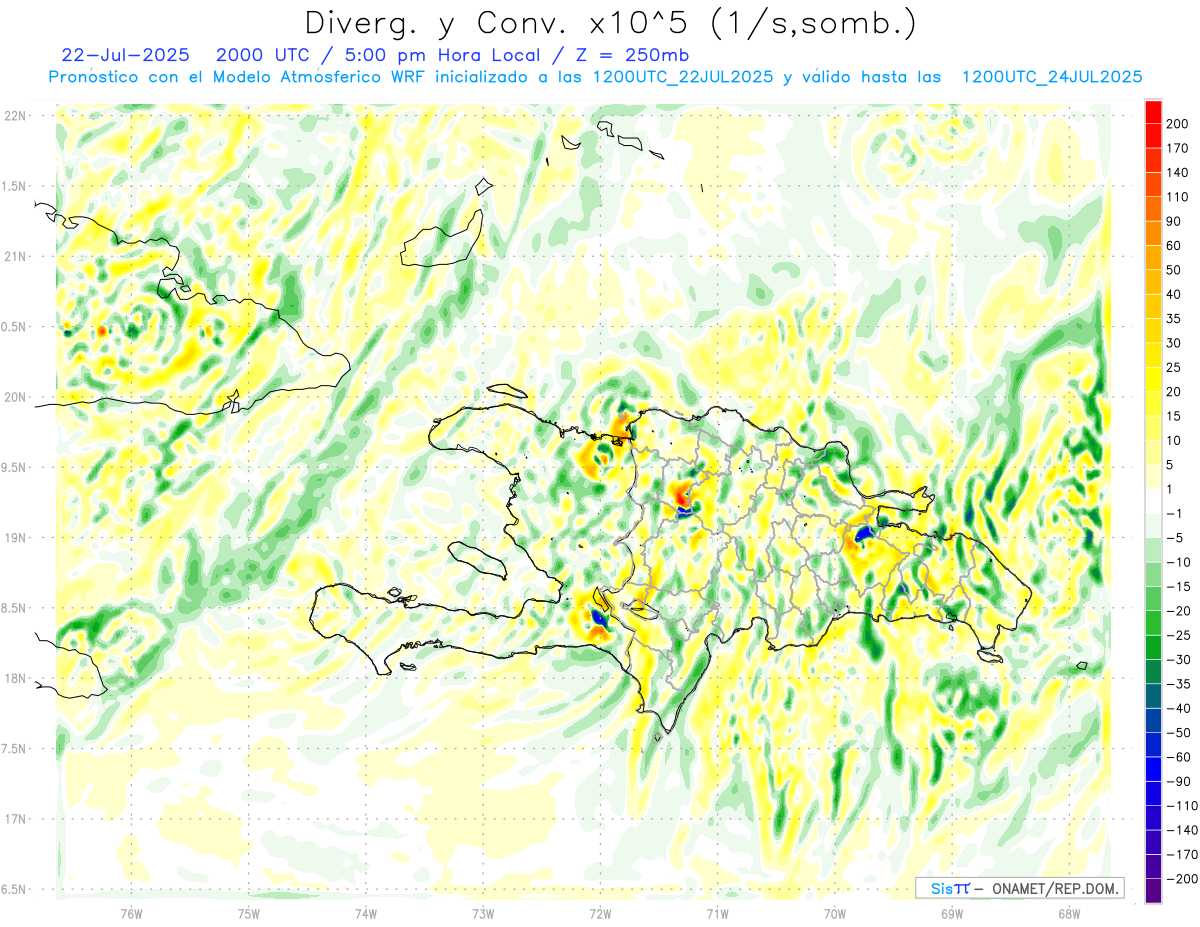Click the 6.5N latitude label
Viewport: 1200px width, 927px height.
point(14,889)
